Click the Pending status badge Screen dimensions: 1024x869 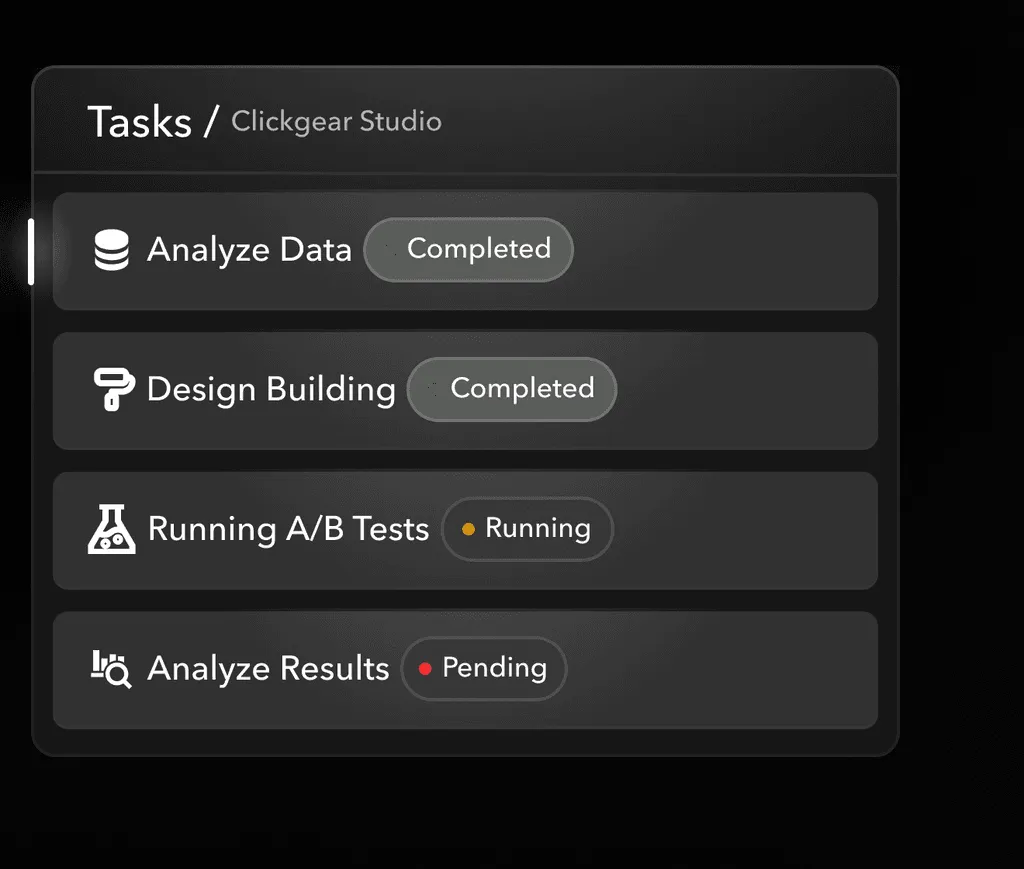[x=484, y=669]
